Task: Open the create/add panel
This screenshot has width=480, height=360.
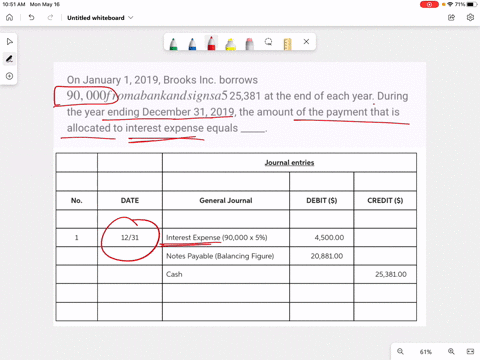Action: (x=9, y=76)
